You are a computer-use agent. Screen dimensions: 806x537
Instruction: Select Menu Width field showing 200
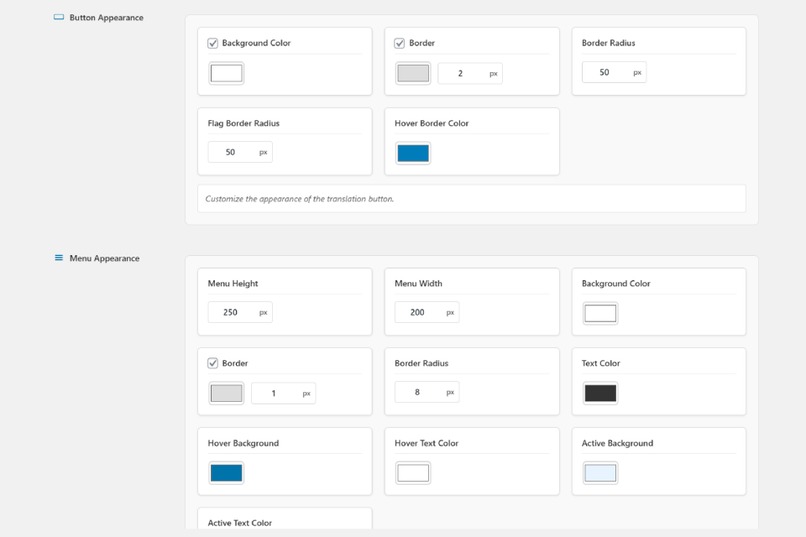tap(427, 312)
